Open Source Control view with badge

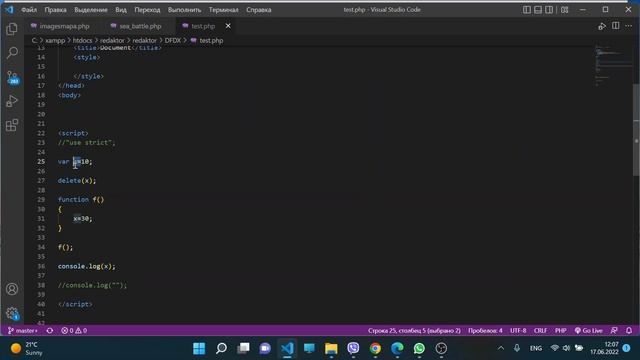(12, 77)
